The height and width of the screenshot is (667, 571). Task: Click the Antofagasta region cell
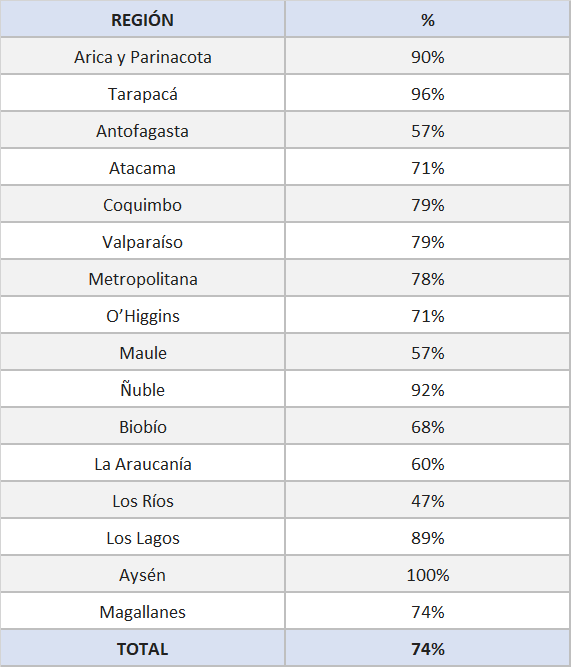coord(143,130)
